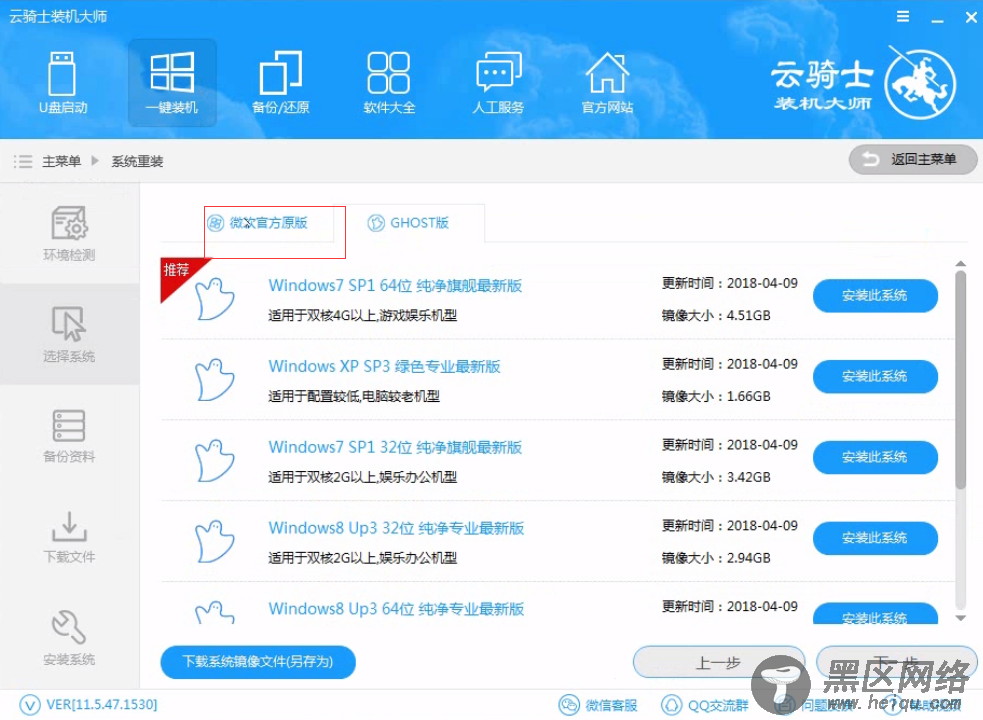983x720 pixels.
Task: Visit the 官方网站 official website
Action: 607,83
